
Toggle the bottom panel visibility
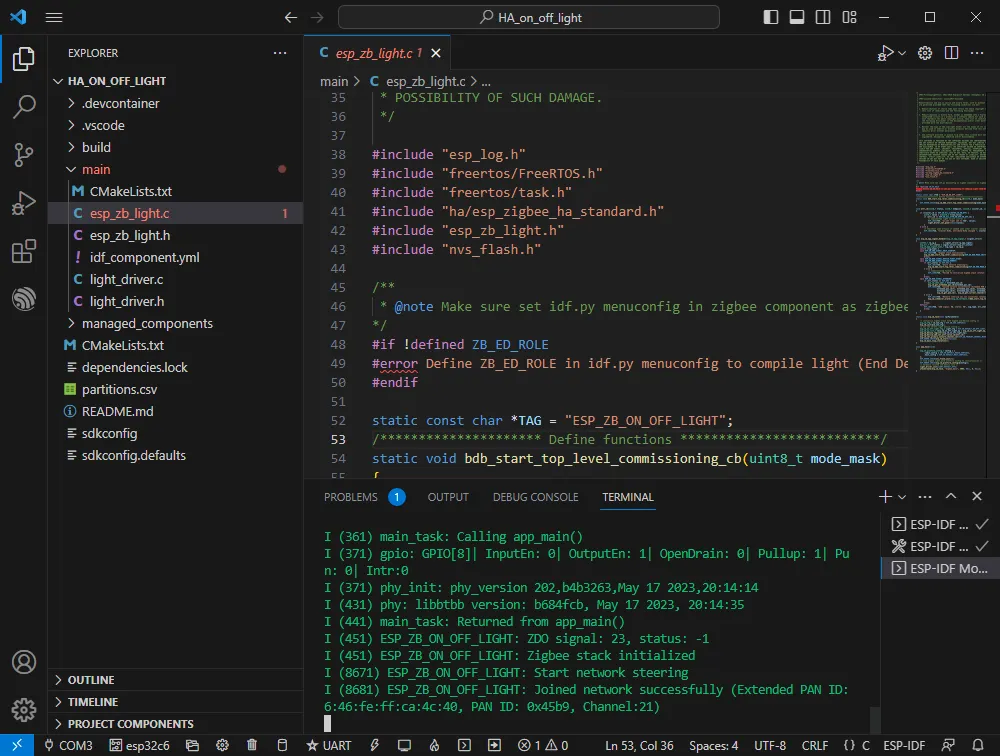(797, 17)
